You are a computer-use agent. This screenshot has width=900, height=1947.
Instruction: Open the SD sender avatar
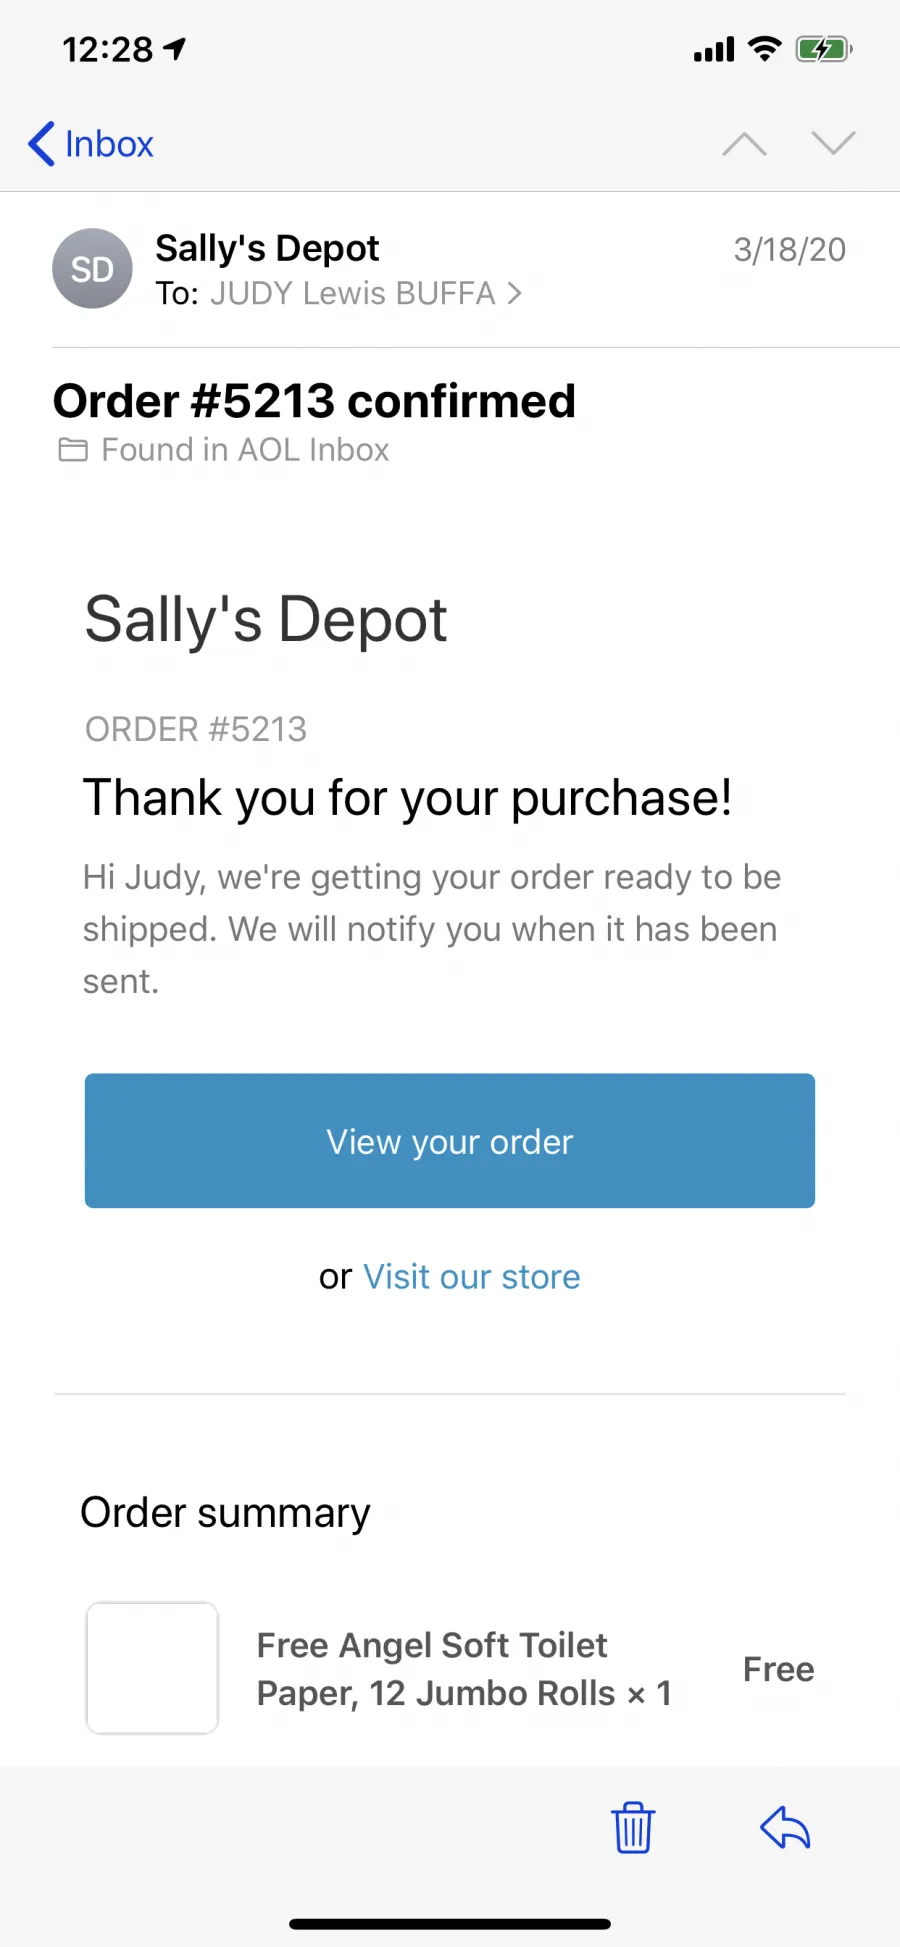click(92, 269)
